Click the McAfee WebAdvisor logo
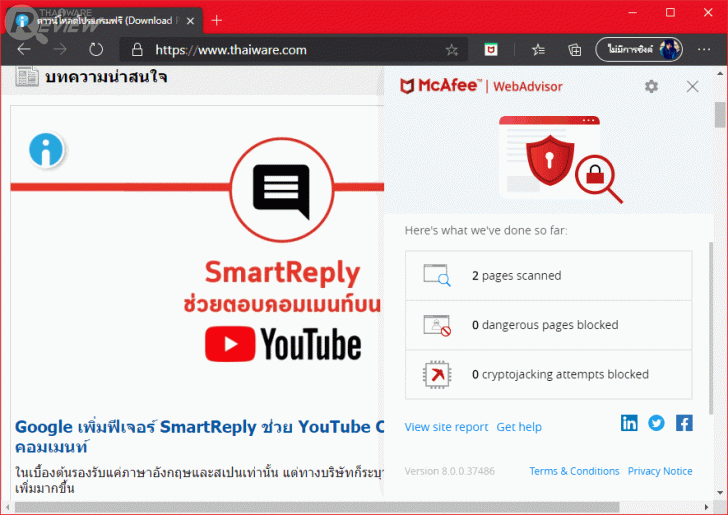Screen dimensions: 728x515 click(x=481, y=86)
